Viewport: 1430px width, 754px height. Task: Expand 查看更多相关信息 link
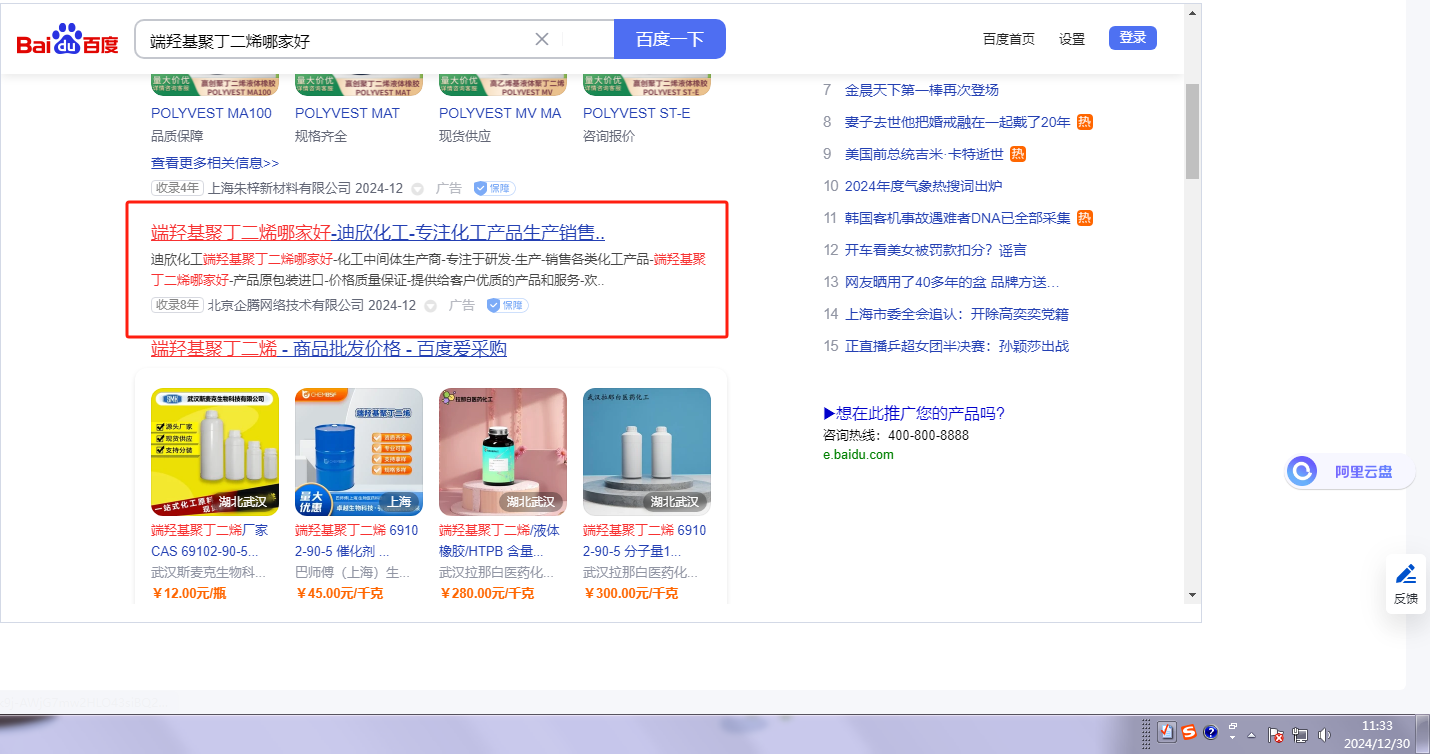(215, 162)
